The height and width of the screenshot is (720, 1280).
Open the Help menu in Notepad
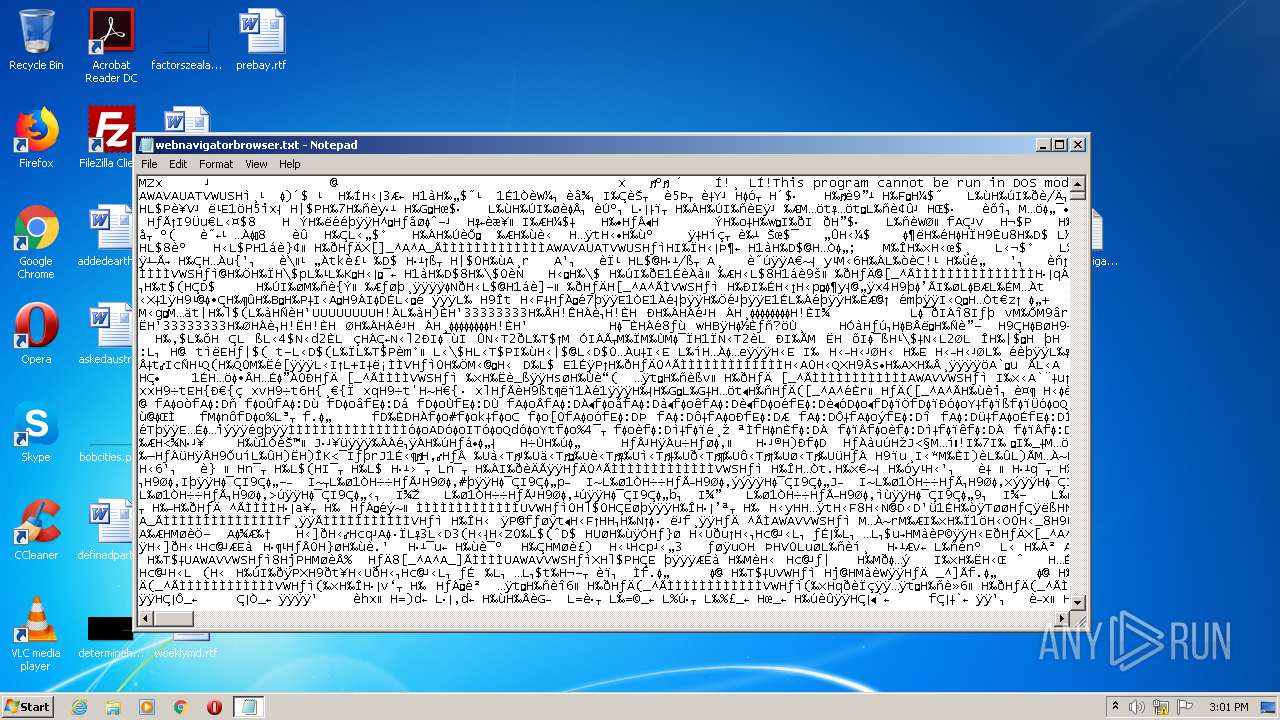pos(289,164)
